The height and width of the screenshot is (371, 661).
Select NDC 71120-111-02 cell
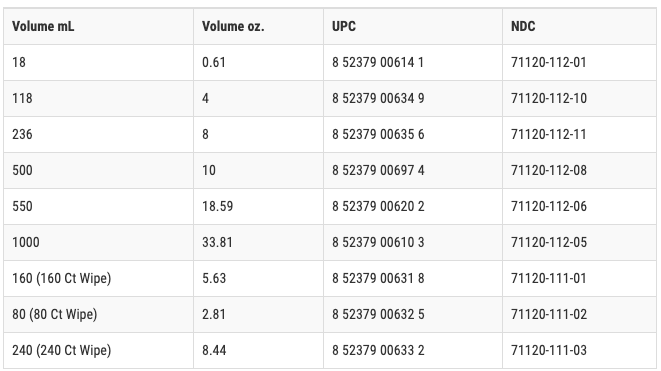coord(579,315)
